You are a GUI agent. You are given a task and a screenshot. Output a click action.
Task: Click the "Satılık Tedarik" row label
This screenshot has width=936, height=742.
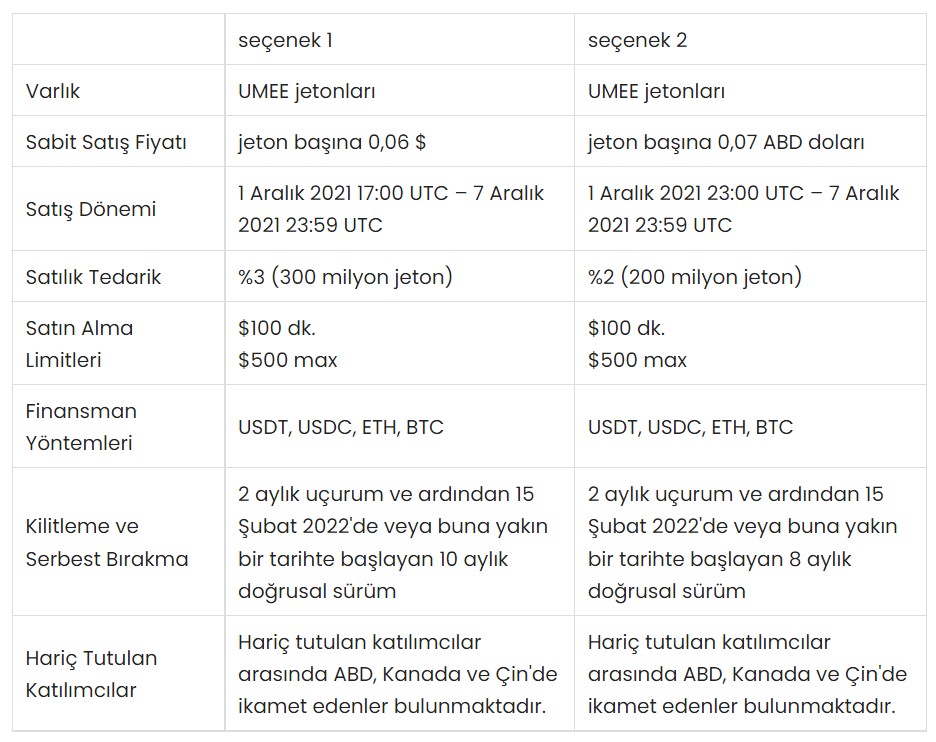pyautogui.click(x=93, y=276)
